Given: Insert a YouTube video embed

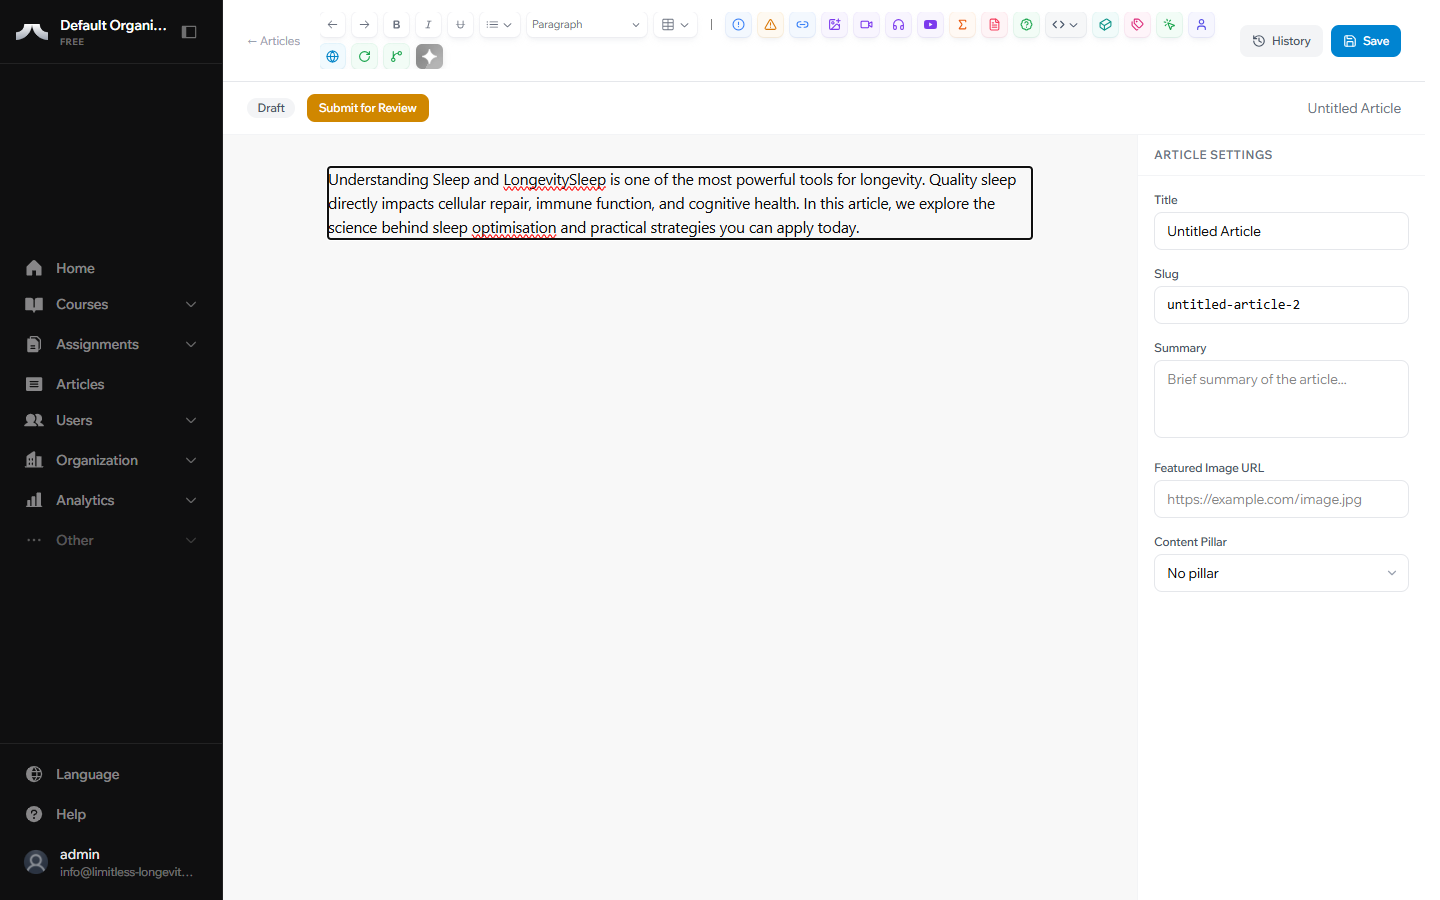Looking at the screenshot, I should tap(930, 25).
